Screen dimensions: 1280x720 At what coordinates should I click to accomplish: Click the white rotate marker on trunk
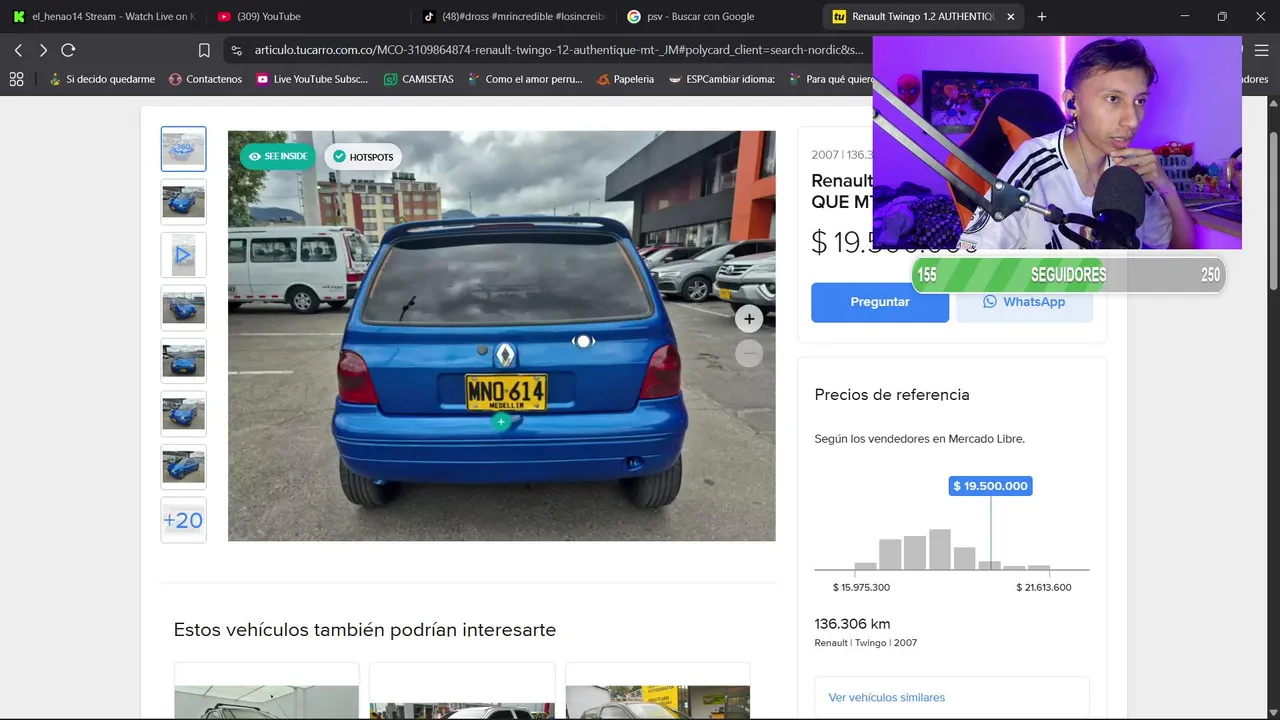coord(583,341)
